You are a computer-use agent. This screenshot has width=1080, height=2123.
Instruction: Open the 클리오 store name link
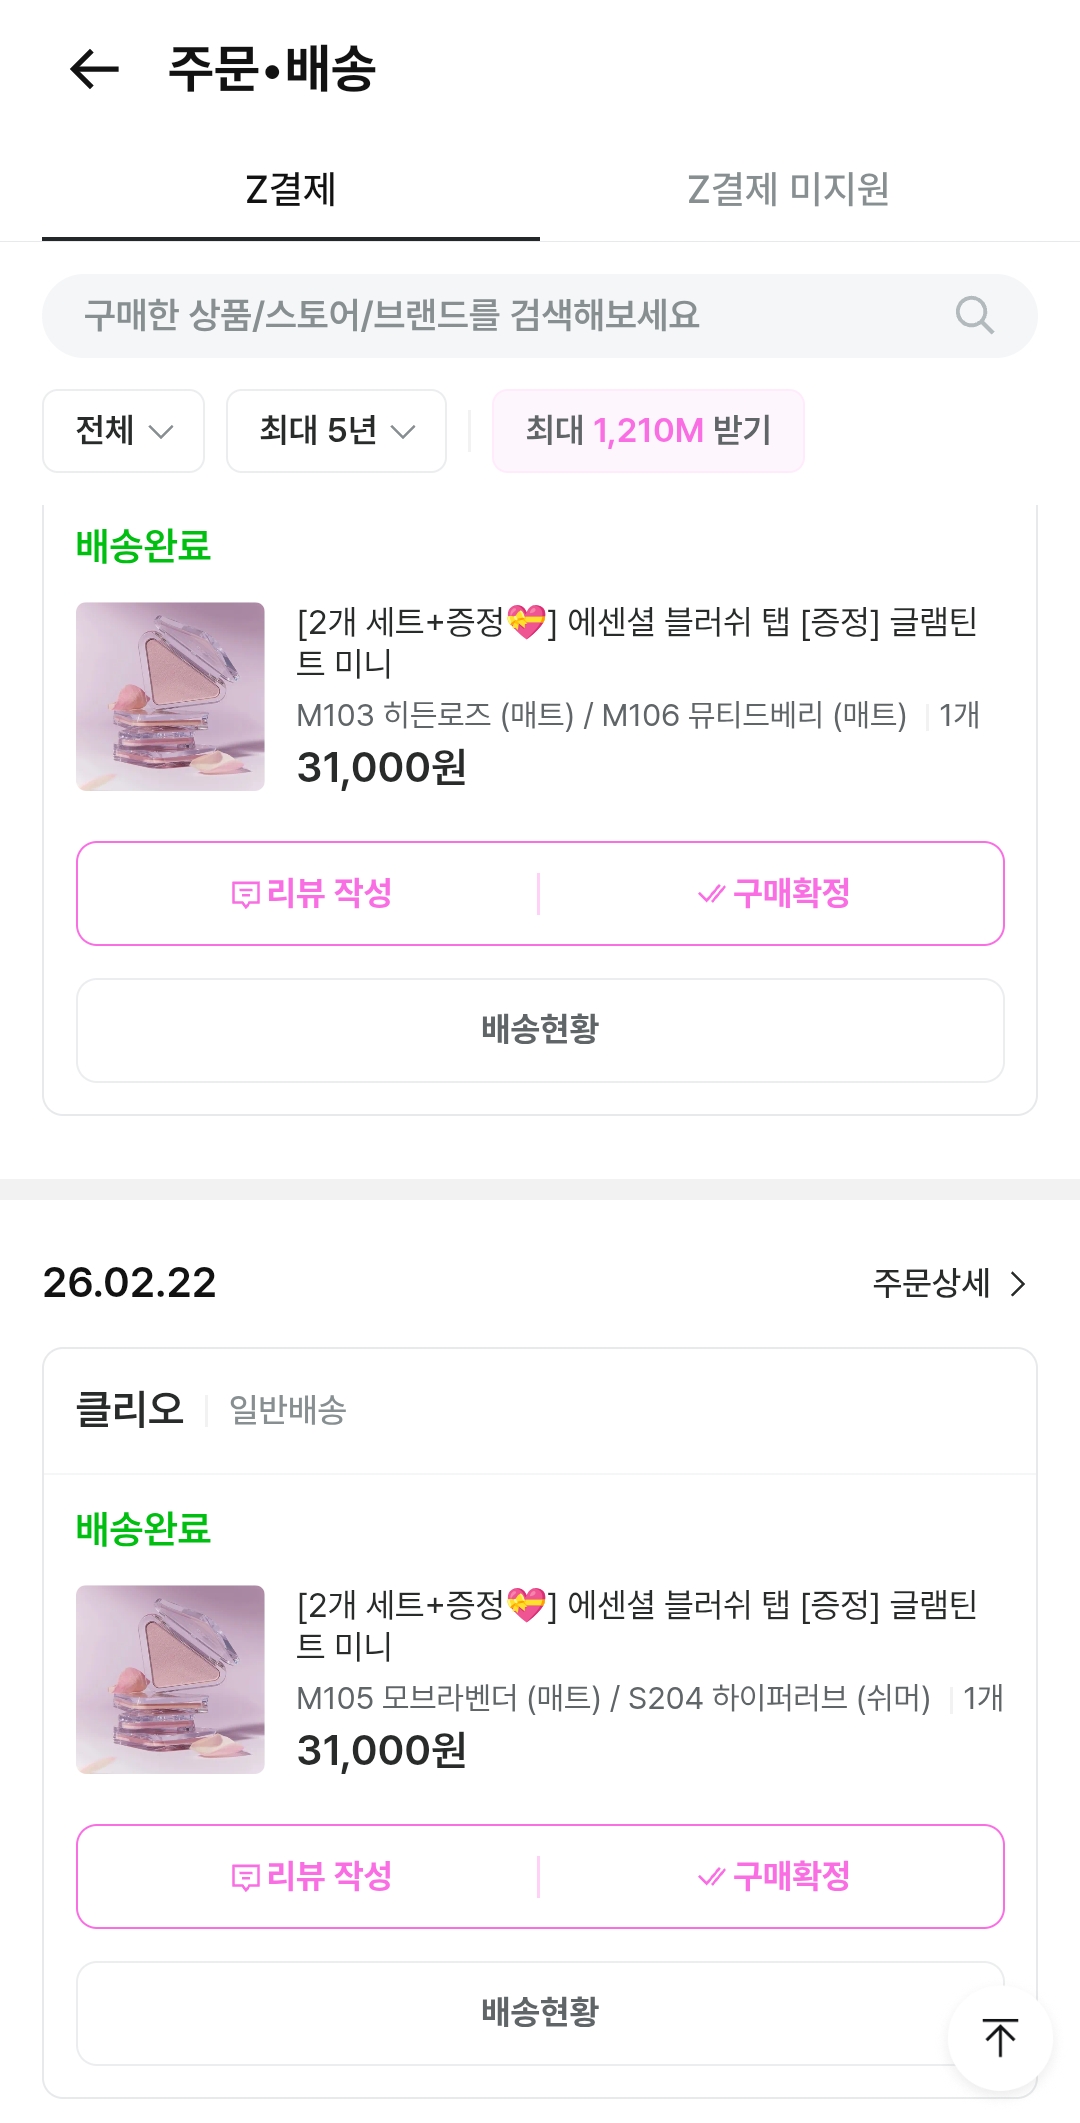pyautogui.click(x=130, y=1410)
